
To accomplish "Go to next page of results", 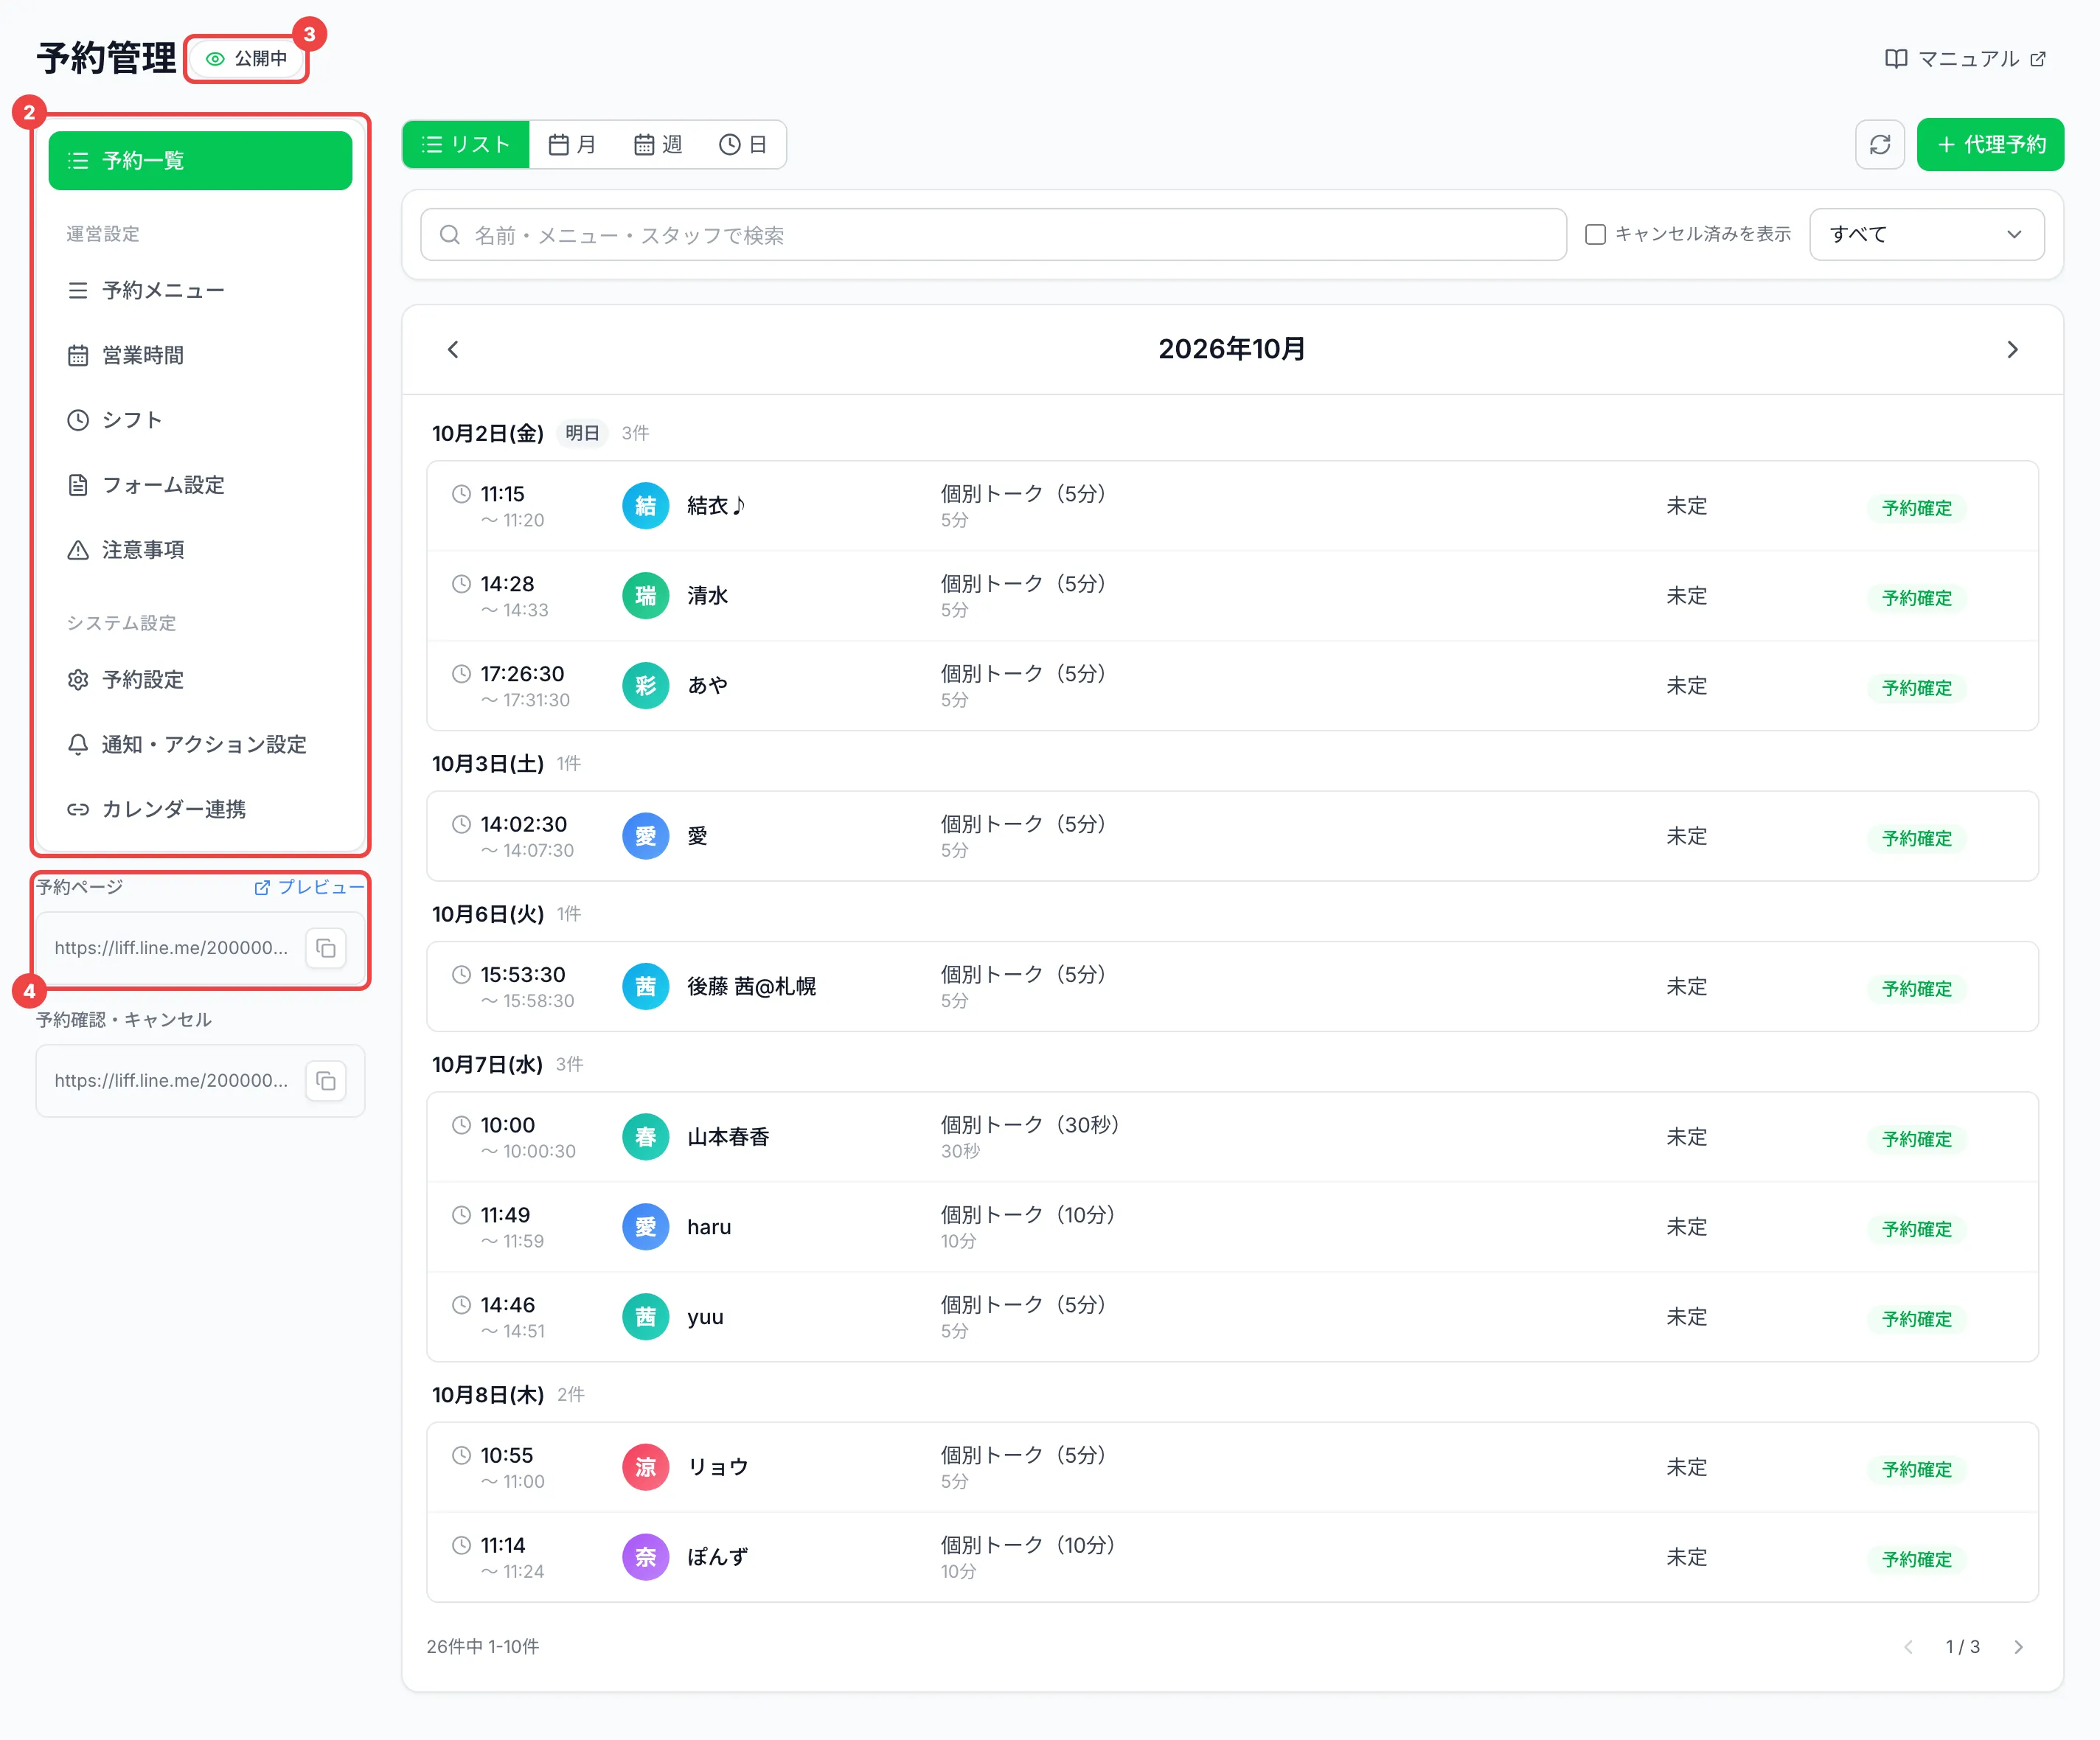I will (2018, 1647).
